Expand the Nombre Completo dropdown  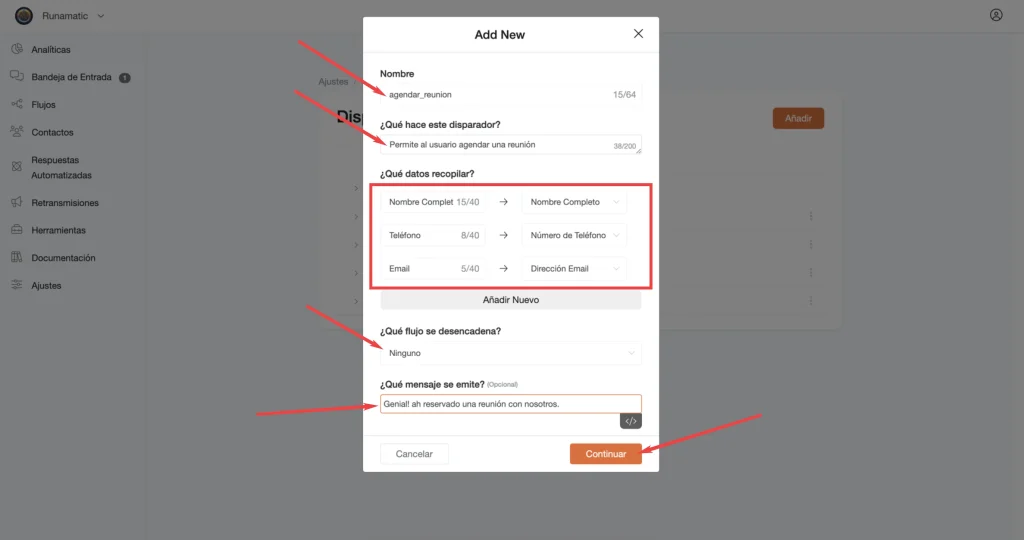(574, 202)
